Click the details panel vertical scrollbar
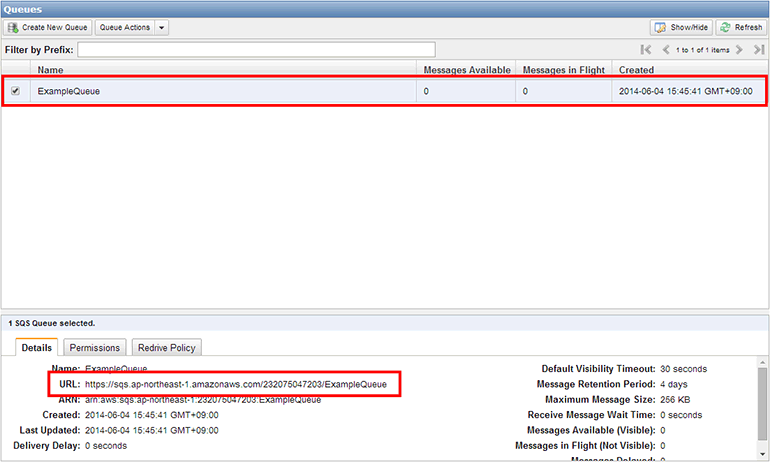 click(762, 400)
